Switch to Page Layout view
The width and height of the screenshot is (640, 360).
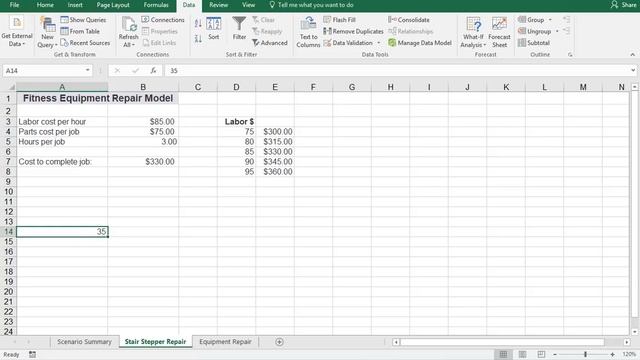(x=522, y=354)
